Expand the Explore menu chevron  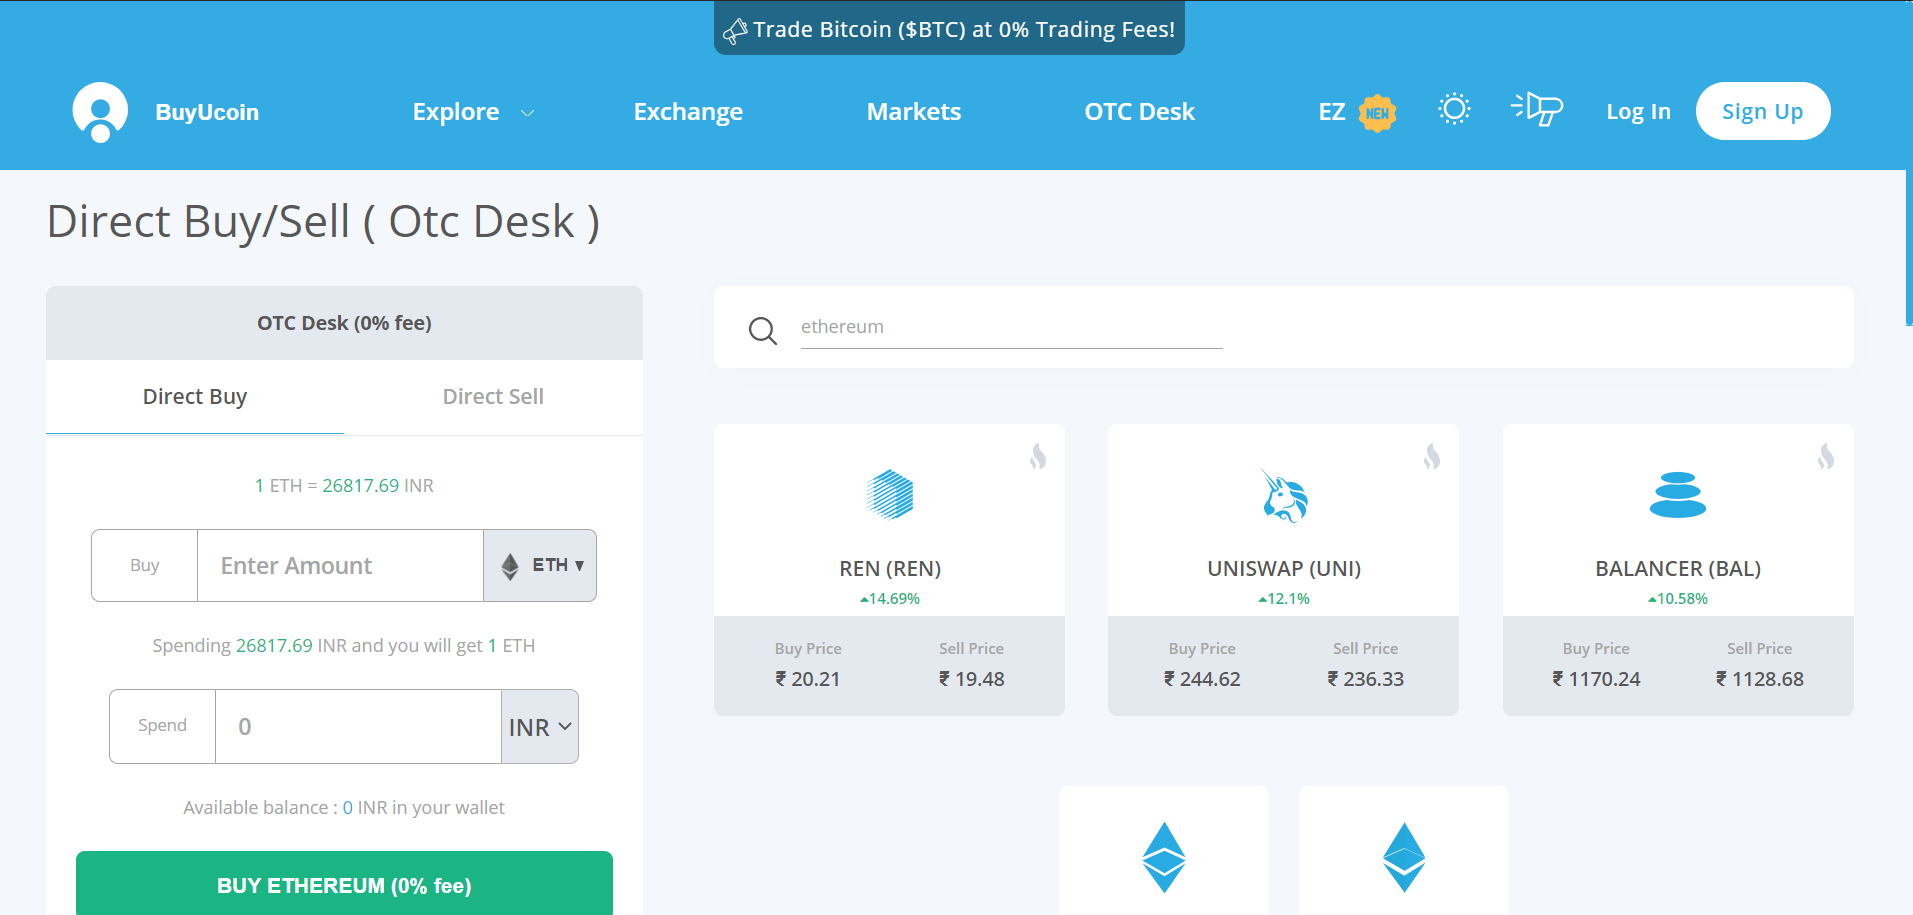coord(528,113)
